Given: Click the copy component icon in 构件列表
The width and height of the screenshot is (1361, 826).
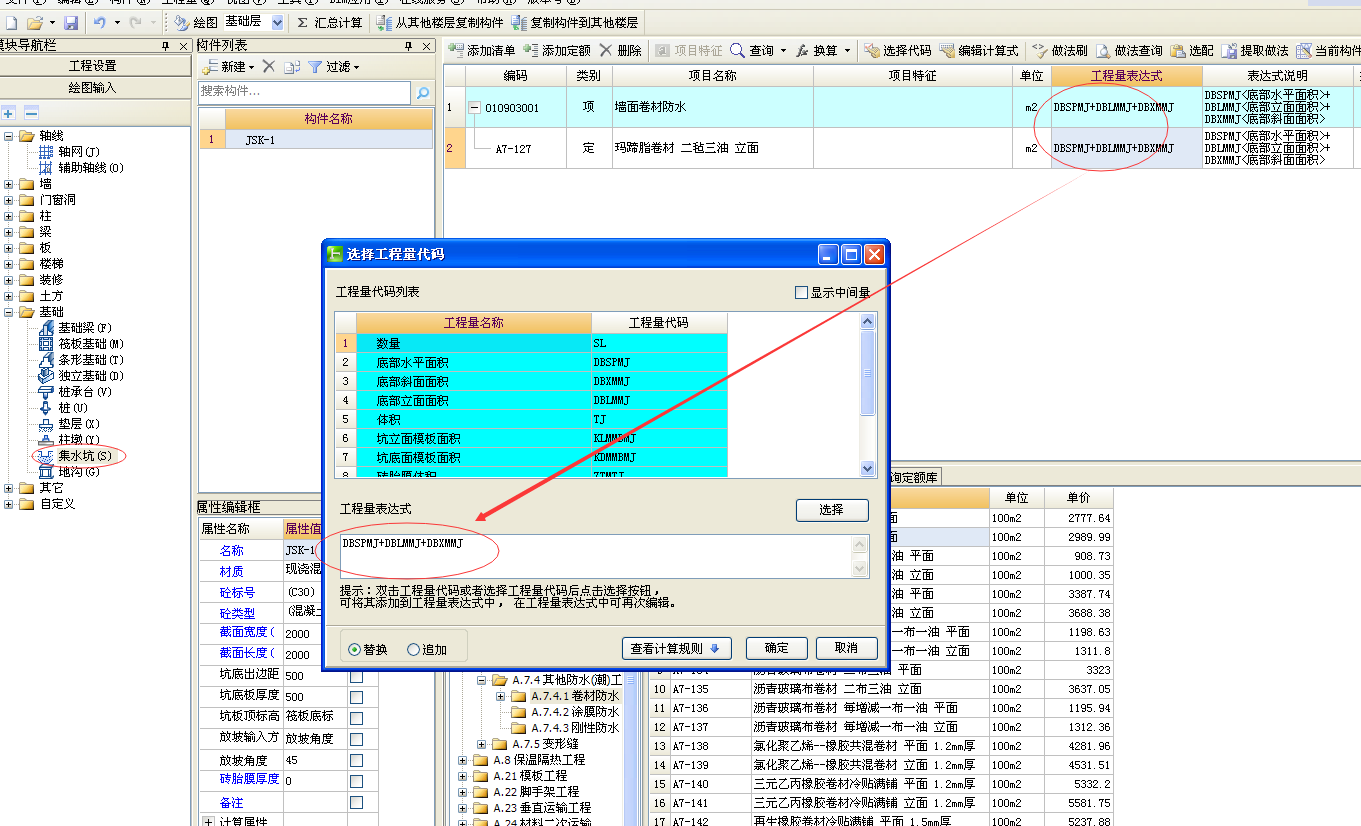Looking at the screenshot, I should click(x=291, y=67).
